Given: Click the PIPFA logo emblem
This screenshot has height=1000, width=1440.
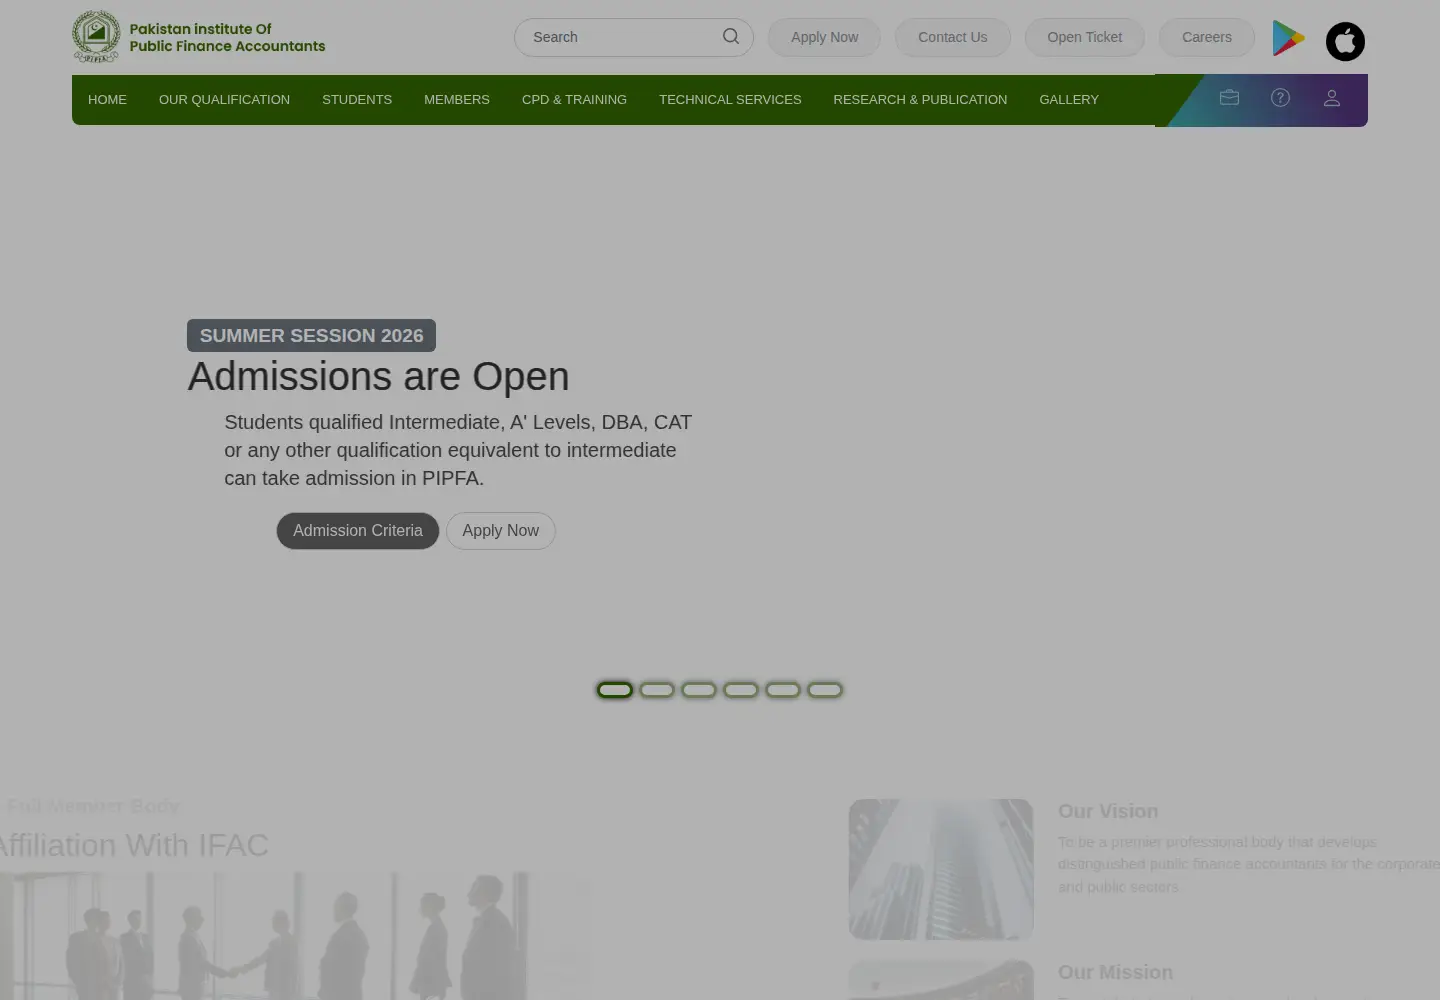Looking at the screenshot, I should (x=96, y=37).
